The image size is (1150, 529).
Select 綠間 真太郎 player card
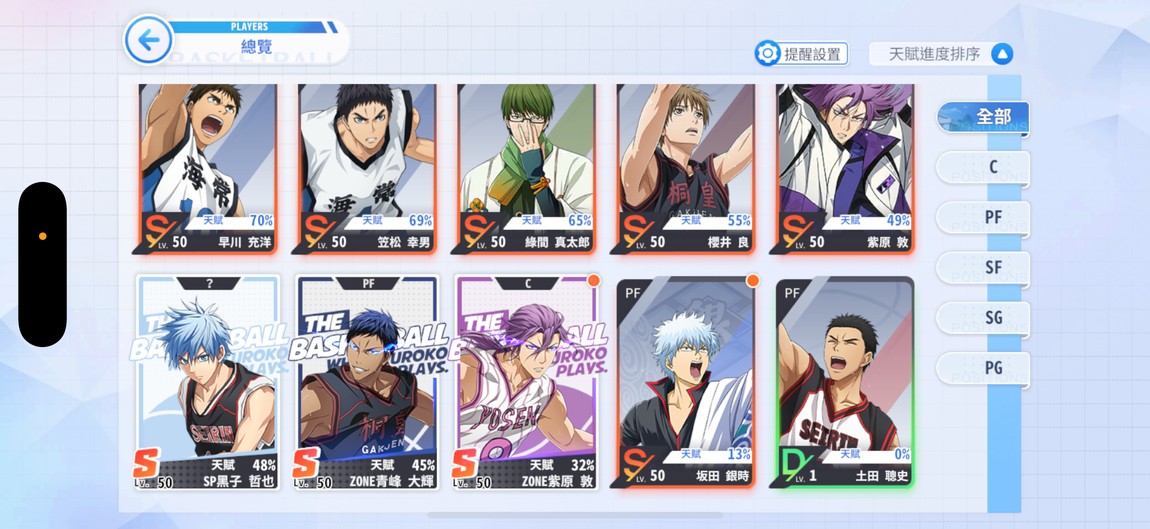pos(527,169)
